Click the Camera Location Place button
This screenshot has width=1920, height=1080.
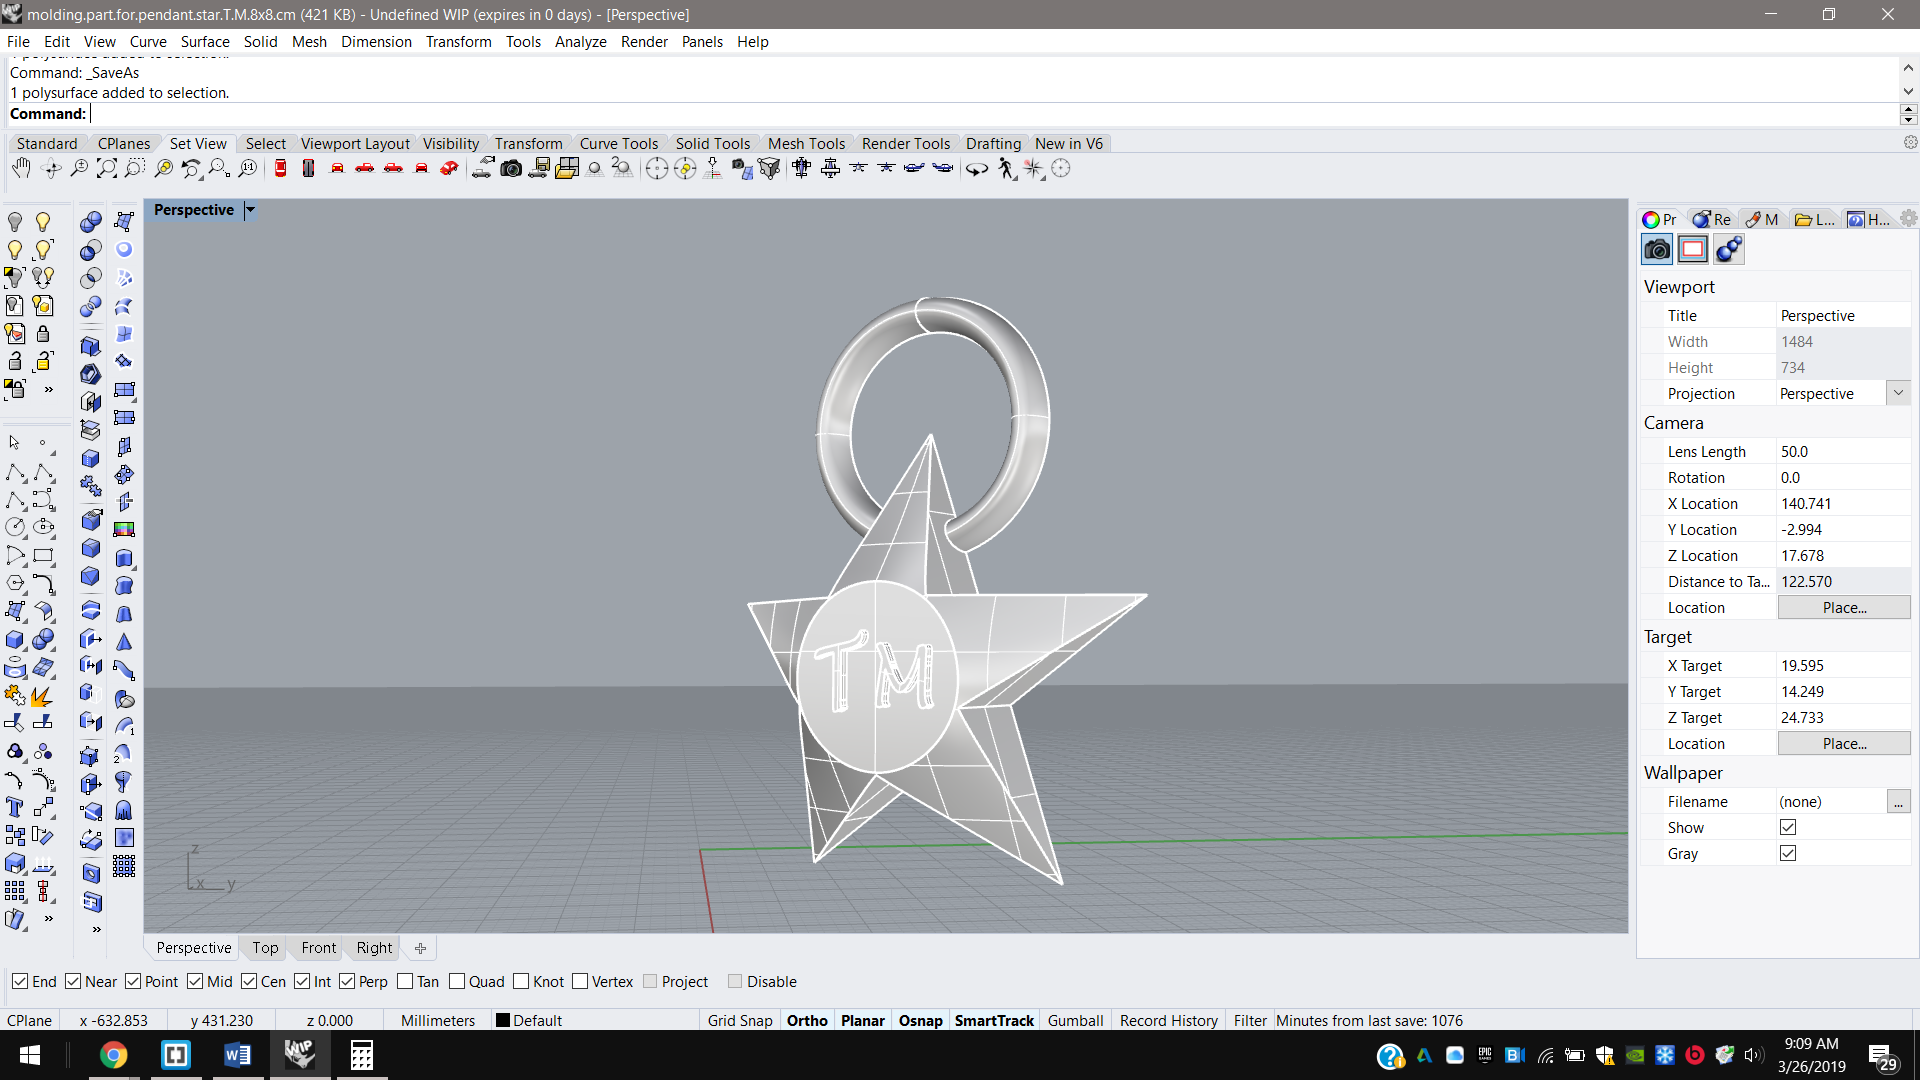click(x=1843, y=607)
